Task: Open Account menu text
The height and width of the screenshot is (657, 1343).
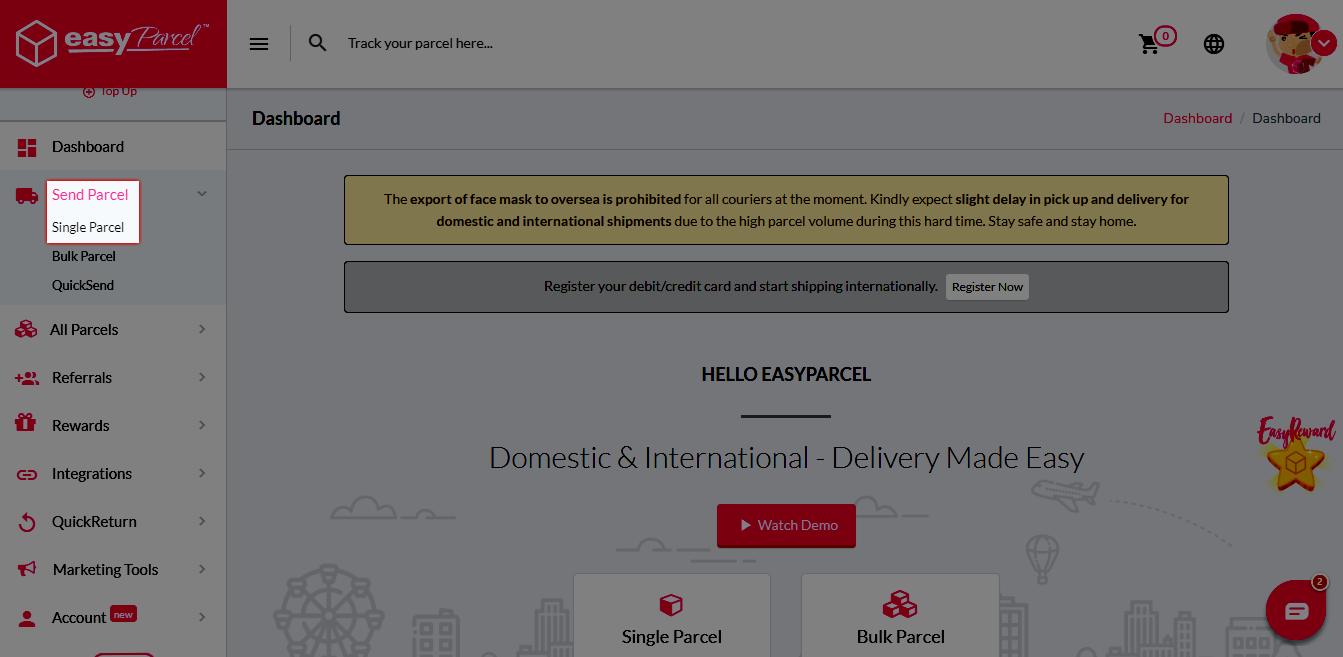Action: pos(79,618)
